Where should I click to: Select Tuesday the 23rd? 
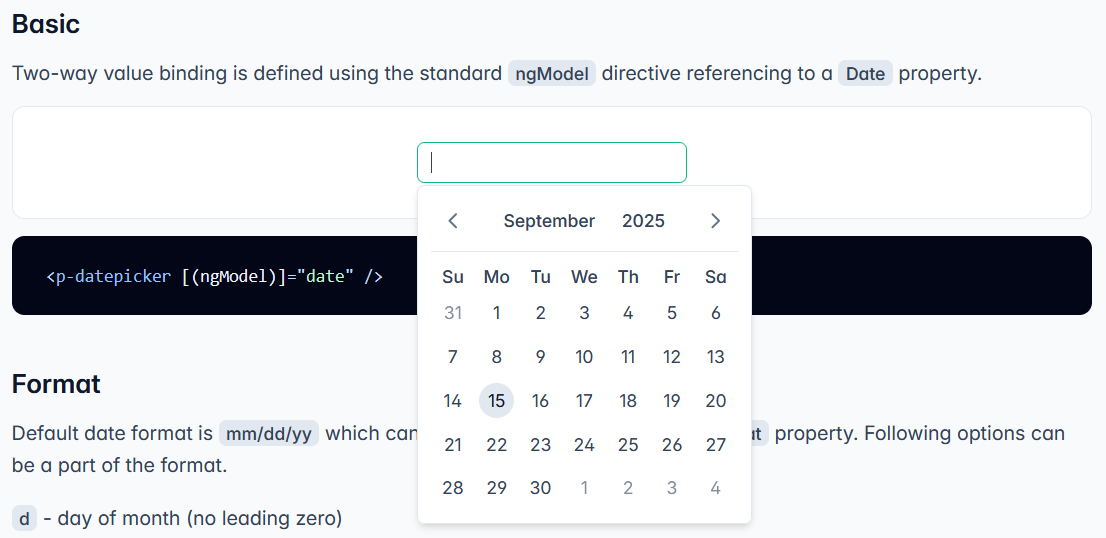(x=540, y=444)
